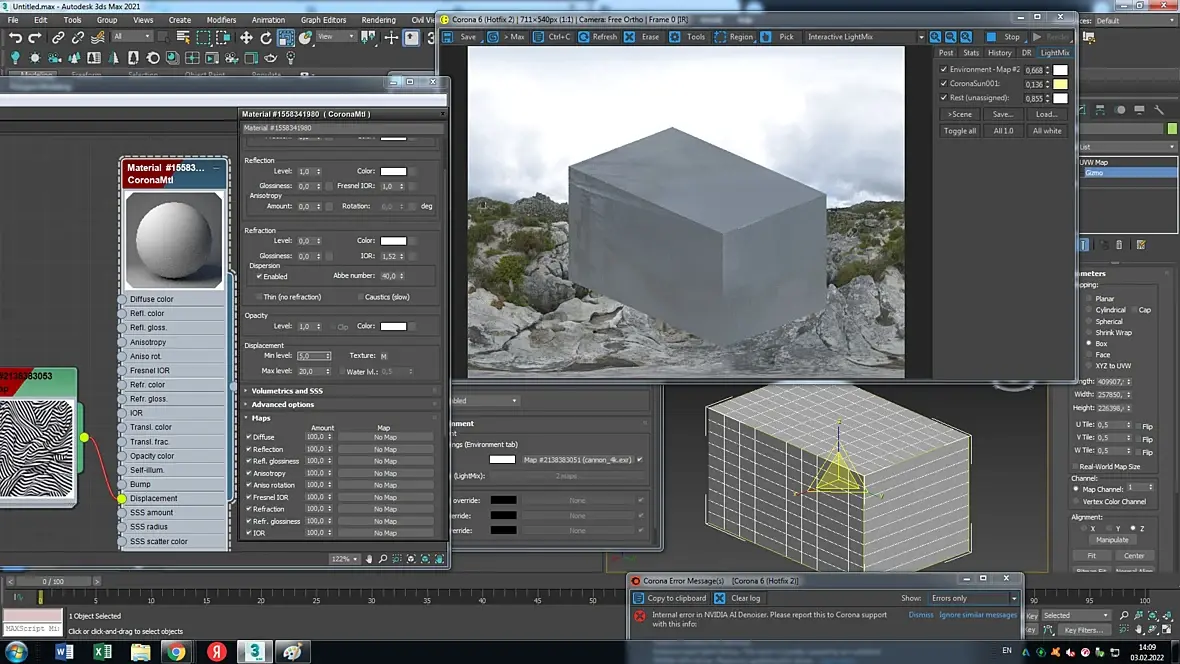Uncheck the CoronaSun001 LightMix checkbox
The height and width of the screenshot is (664, 1180).
tap(944, 84)
